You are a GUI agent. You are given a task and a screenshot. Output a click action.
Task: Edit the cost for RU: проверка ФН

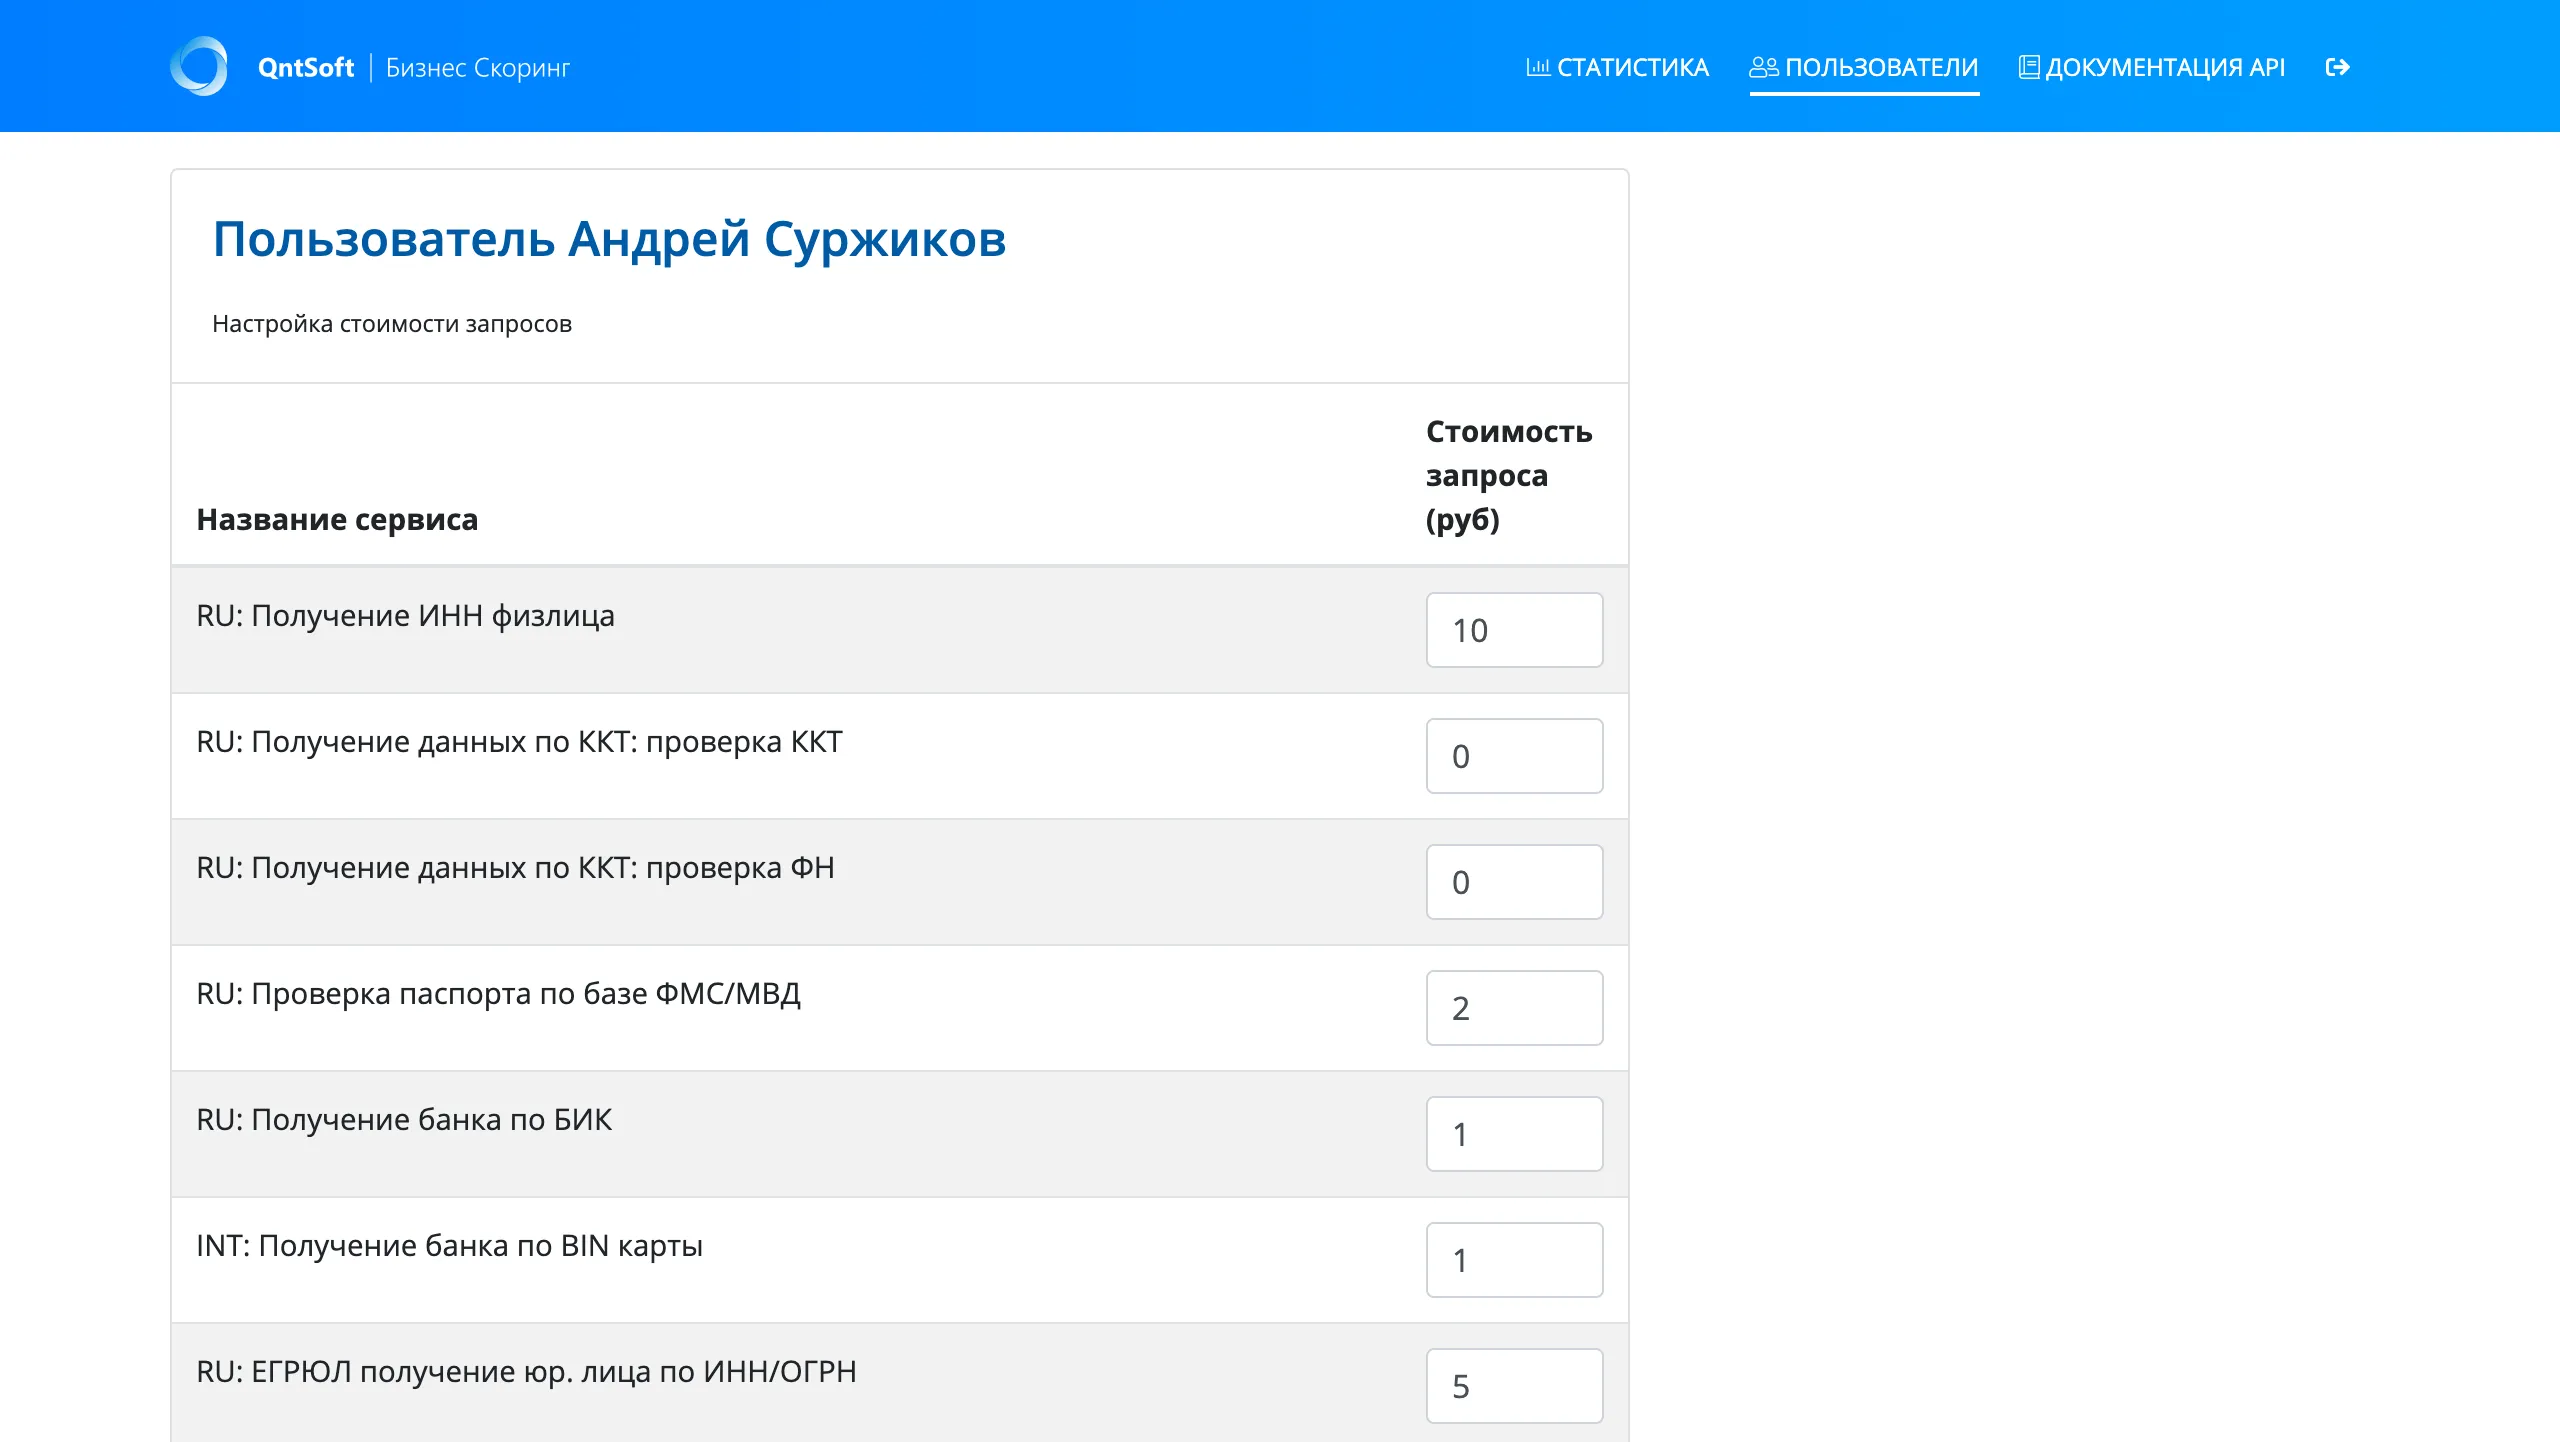1514,882
